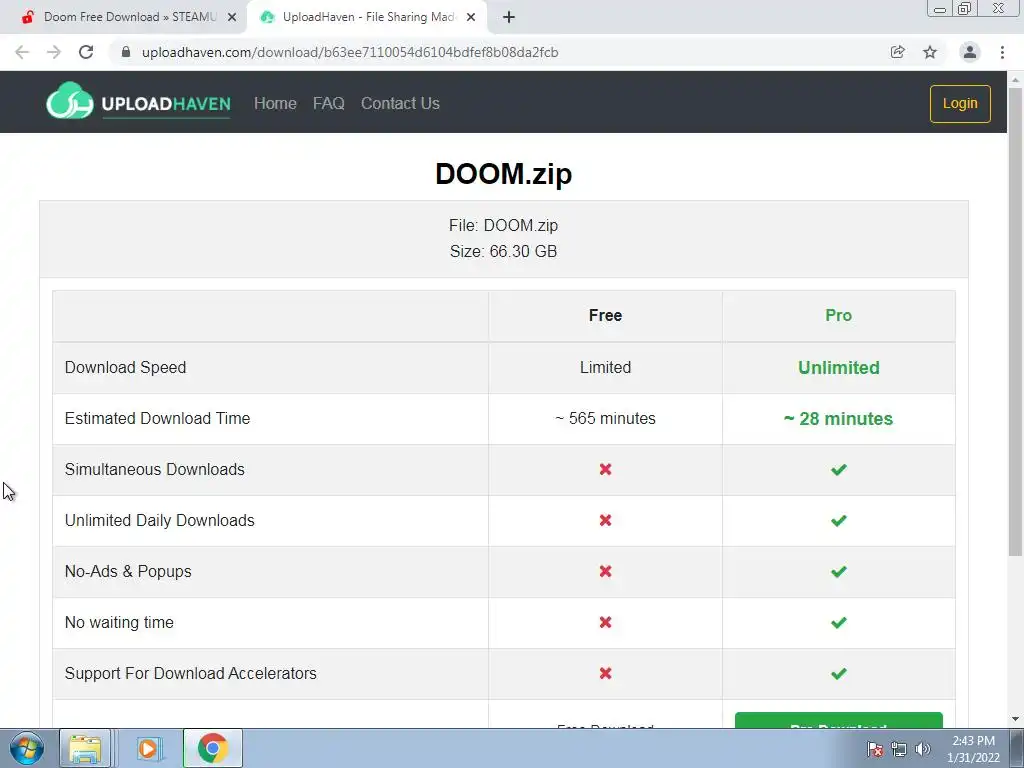The height and width of the screenshot is (768, 1024).
Task: Click the green 'Unlimited' speed value
Action: pyautogui.click(x=839, y=368)
